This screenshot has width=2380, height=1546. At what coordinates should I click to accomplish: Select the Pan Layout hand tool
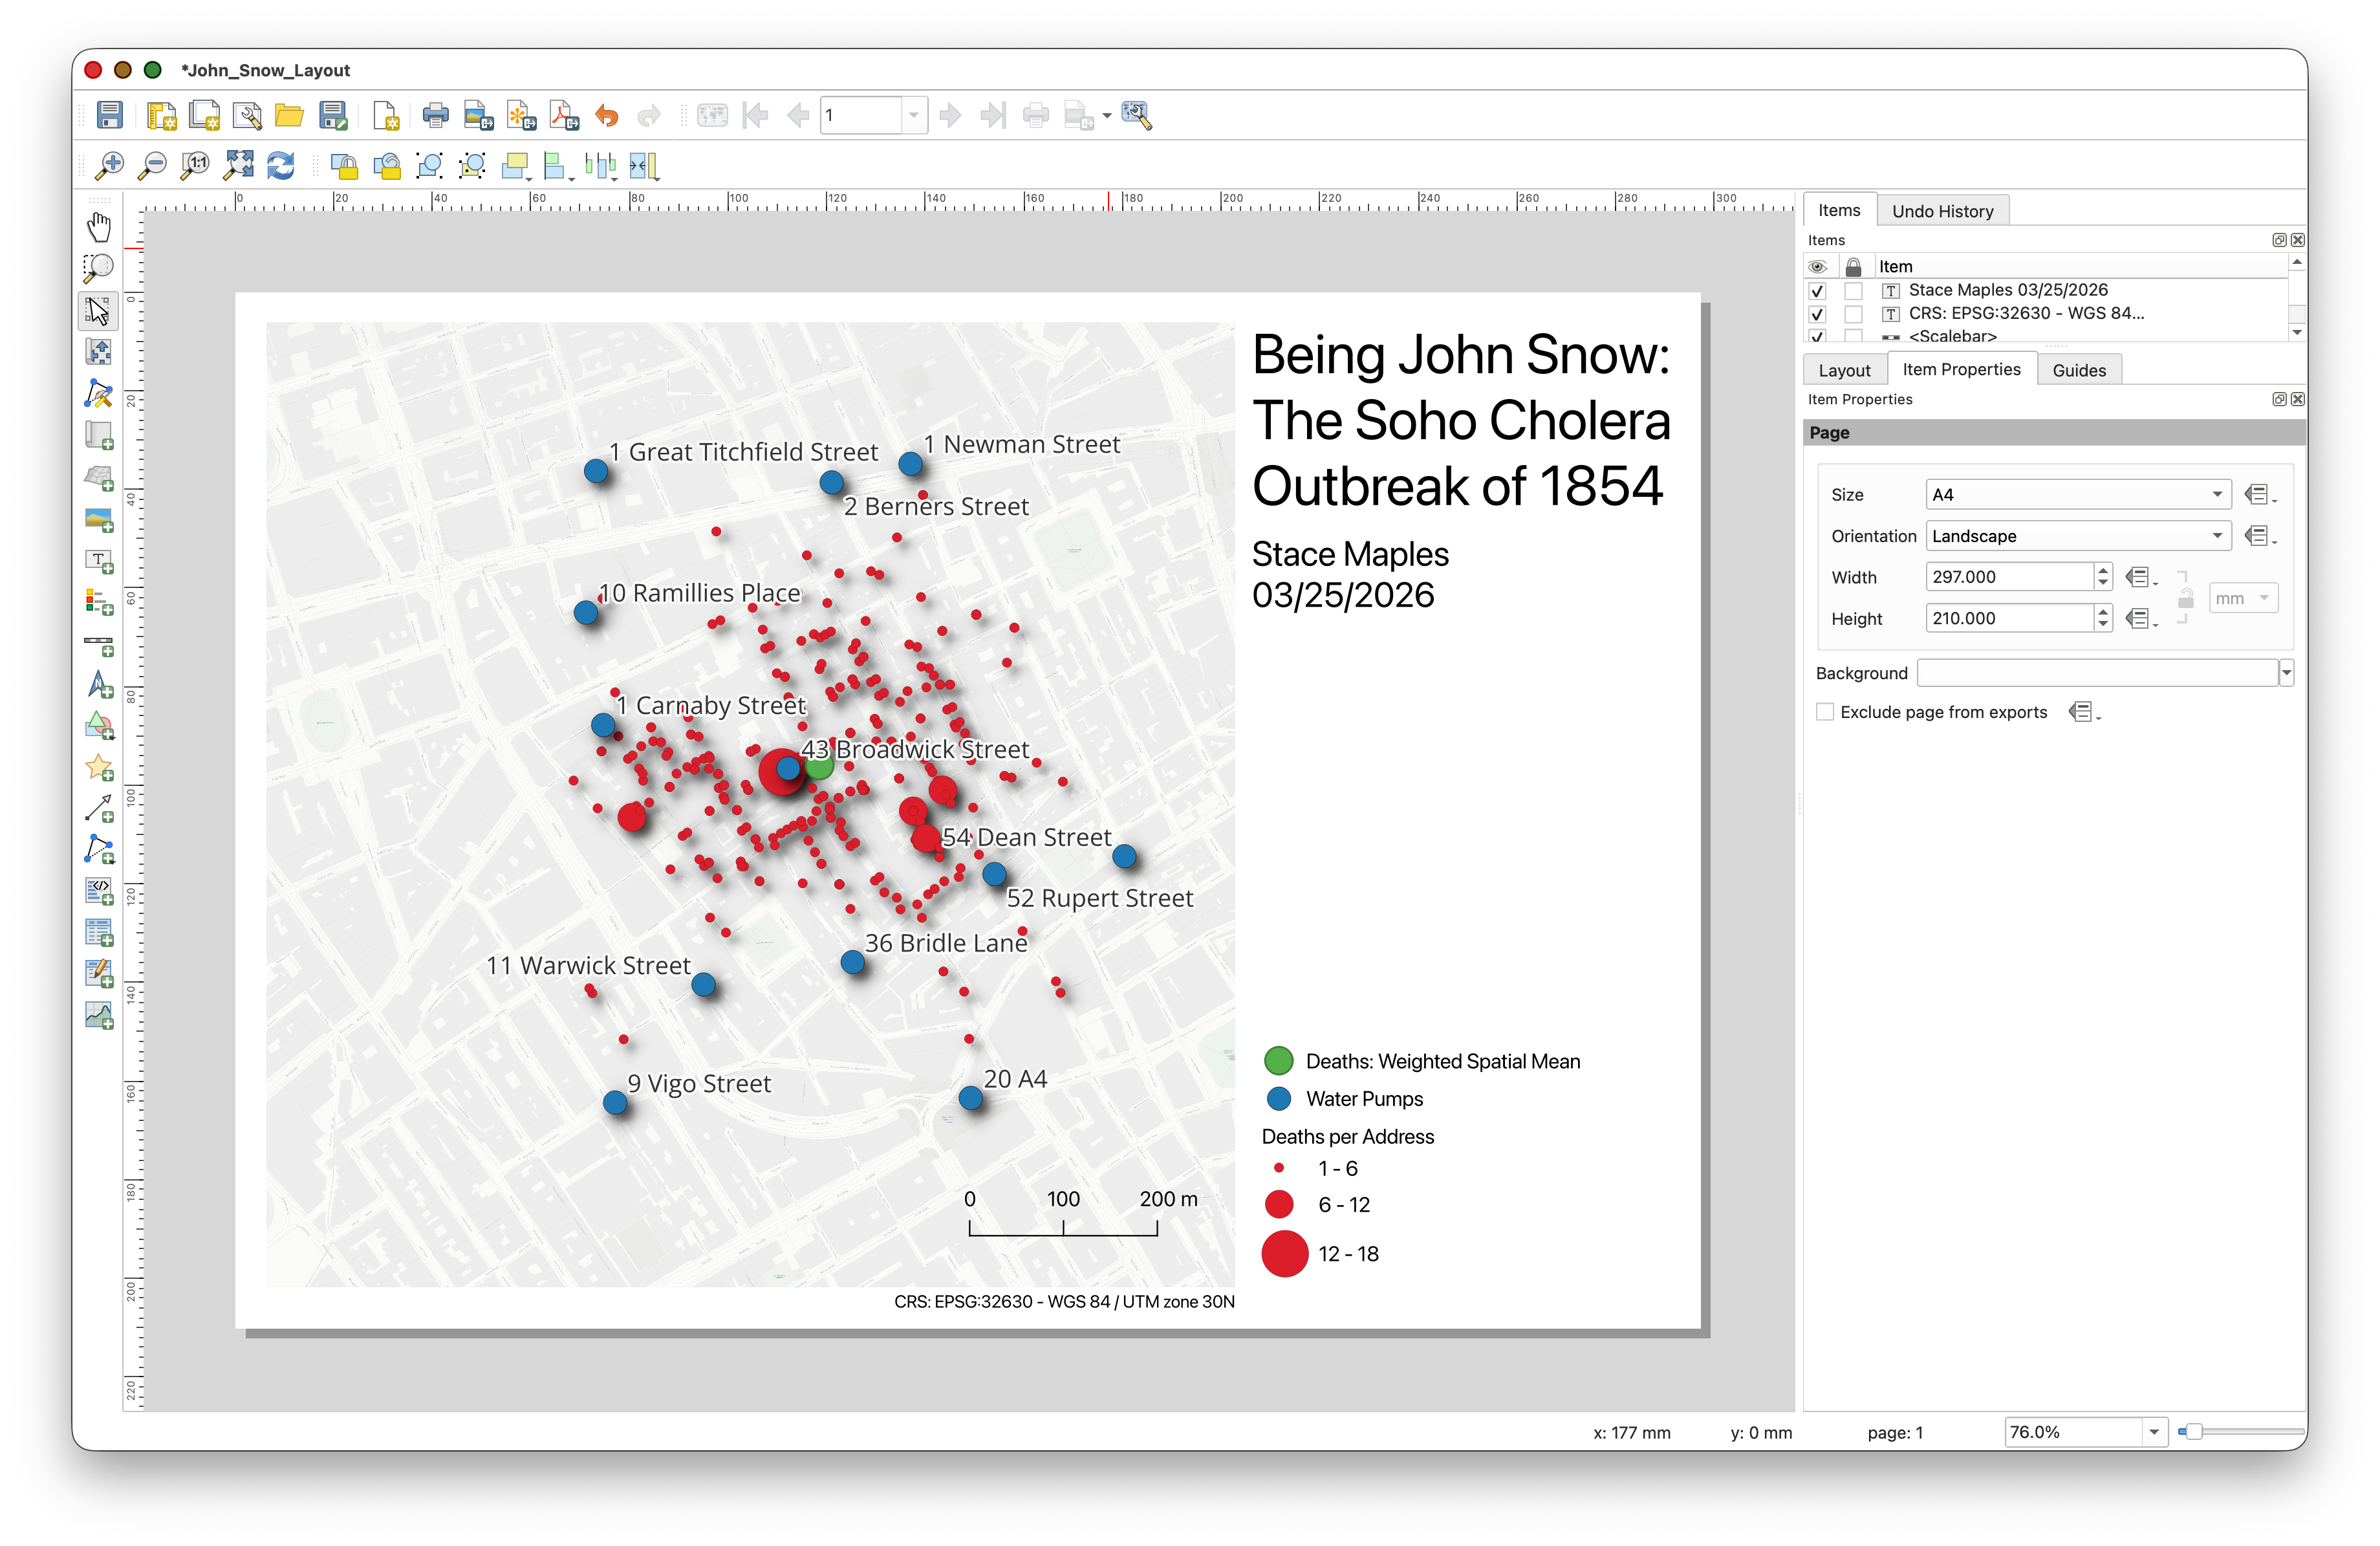tap(98, 227)
